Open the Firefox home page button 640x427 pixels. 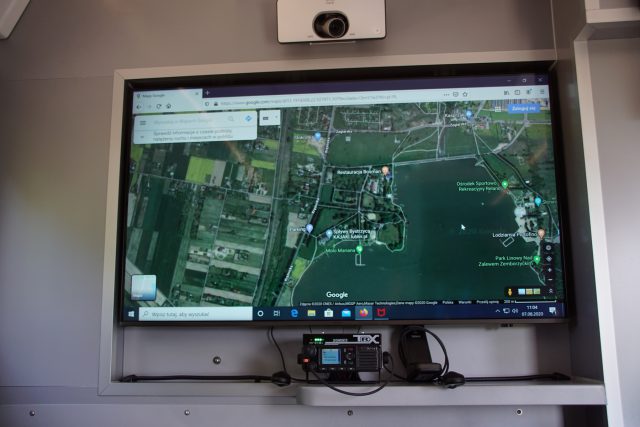[x=169, y=106]
